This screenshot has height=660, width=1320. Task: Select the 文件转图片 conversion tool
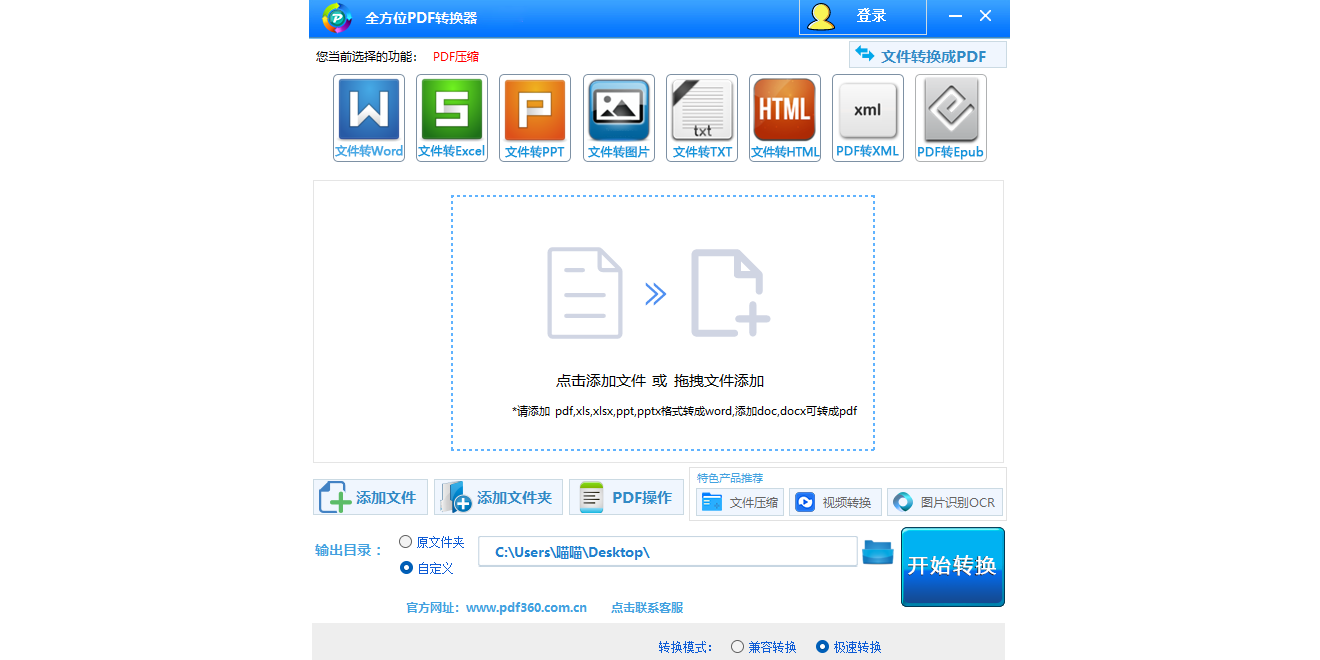618,115
